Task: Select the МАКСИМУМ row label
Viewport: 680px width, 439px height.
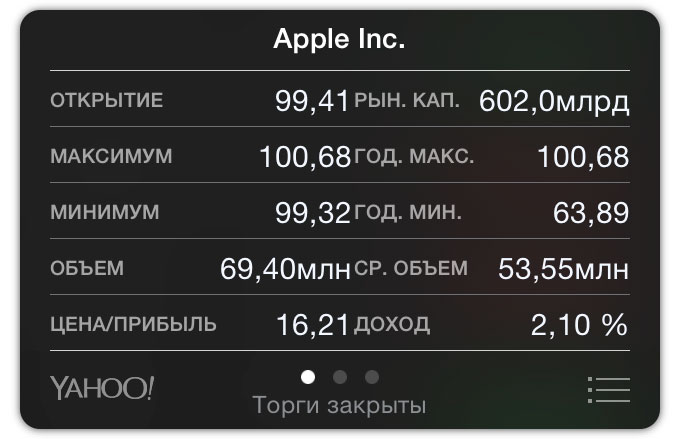Action: coord(110,157)
